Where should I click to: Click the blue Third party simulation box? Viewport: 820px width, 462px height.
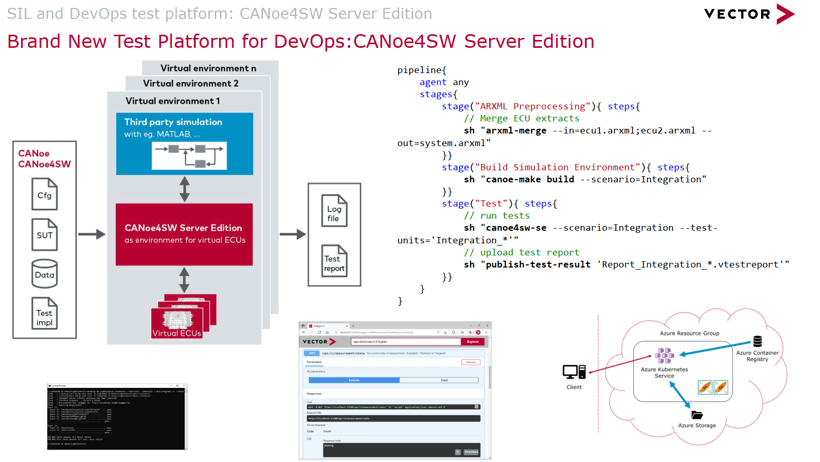point(185,143)
